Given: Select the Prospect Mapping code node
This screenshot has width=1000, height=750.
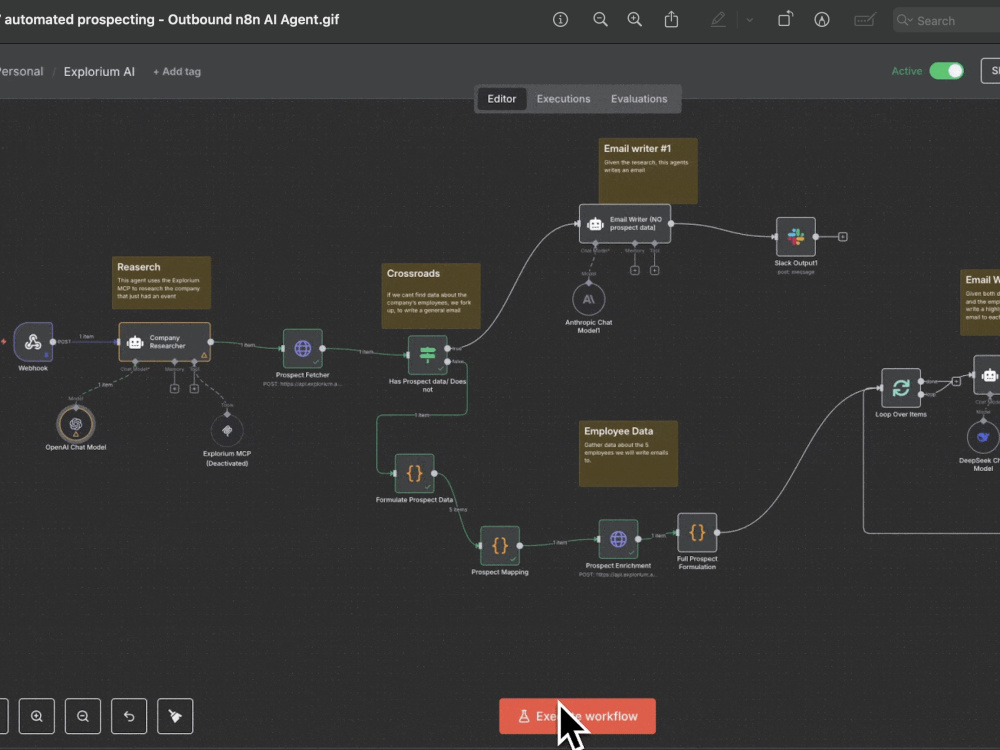Looking at the screenshot, I should 500,545.
